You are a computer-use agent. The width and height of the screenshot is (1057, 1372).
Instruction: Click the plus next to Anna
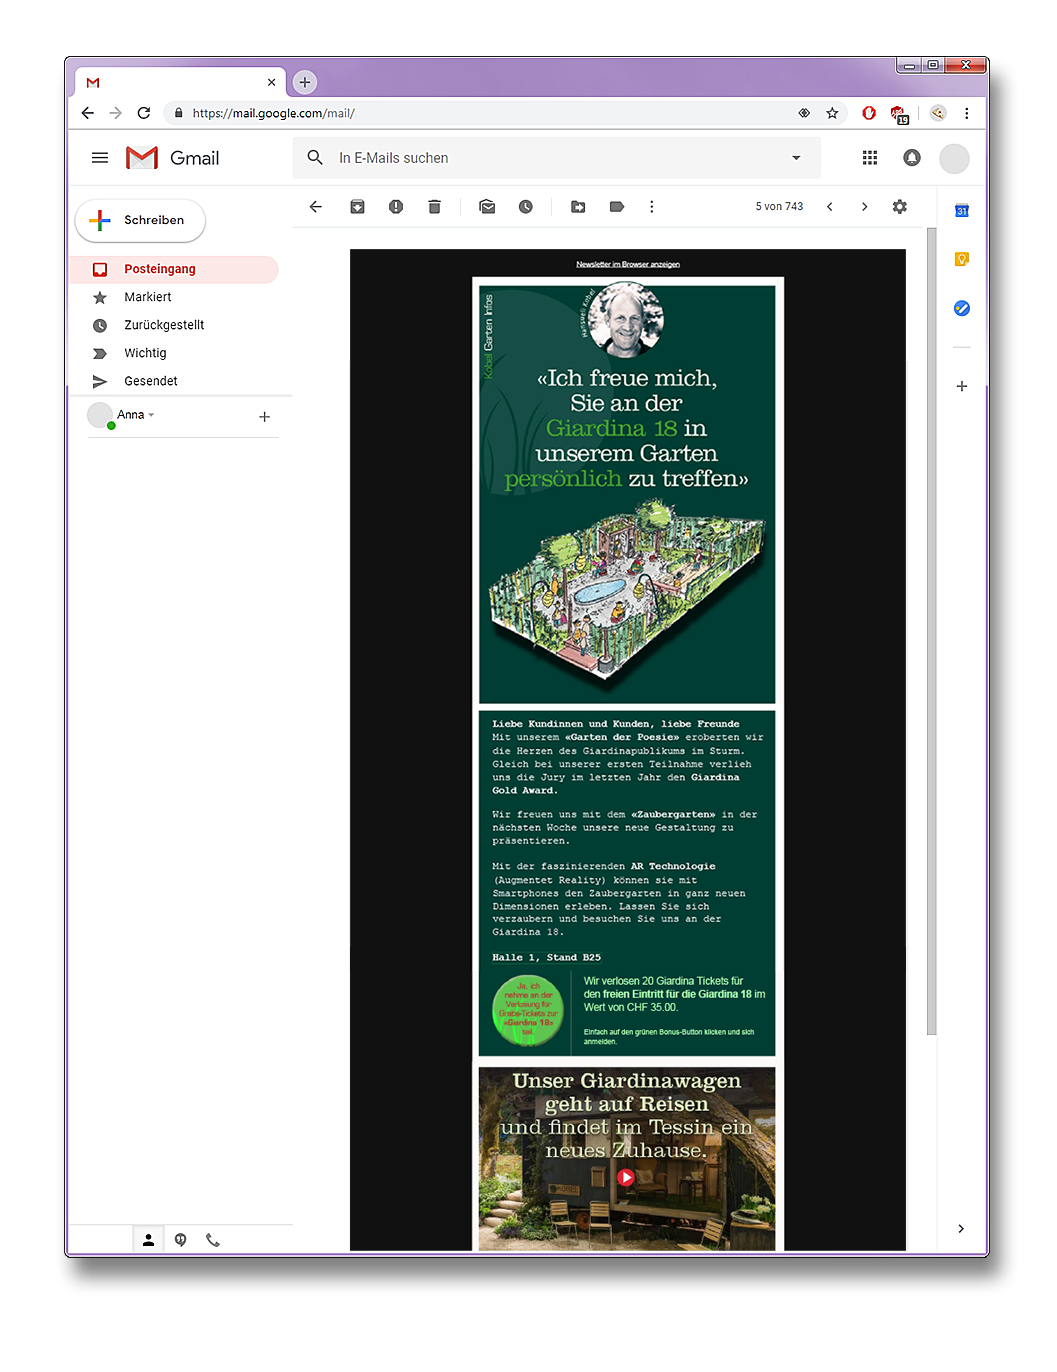coord(265,417)
